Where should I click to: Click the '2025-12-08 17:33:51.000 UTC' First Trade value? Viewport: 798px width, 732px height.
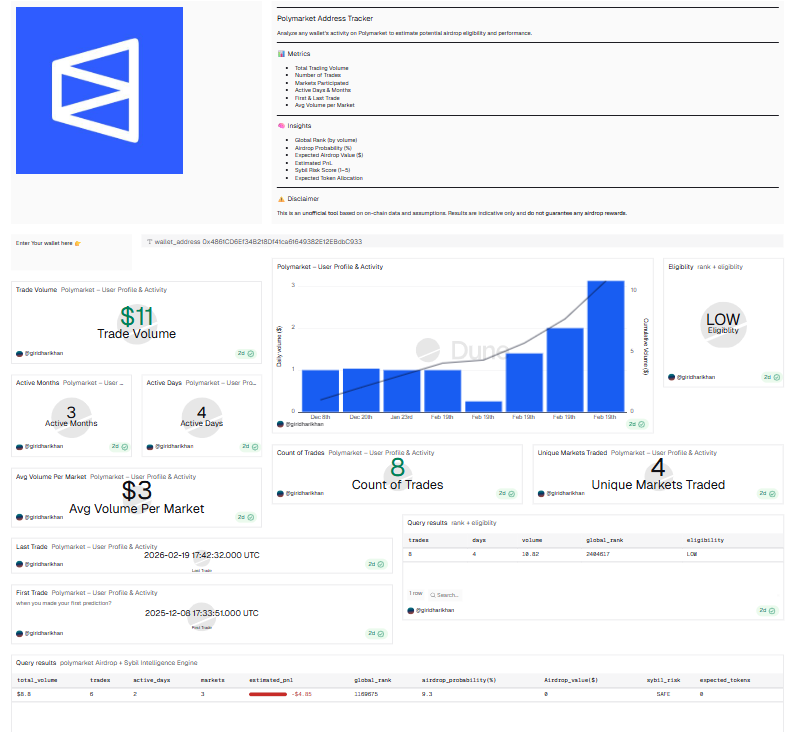click(x=202, y=613)
